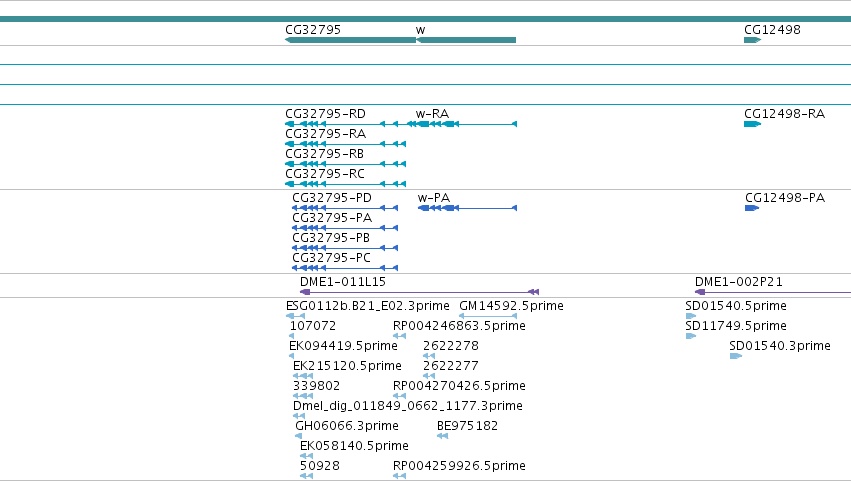Select the CG32795-PA protein feature

tap(345, 228)
